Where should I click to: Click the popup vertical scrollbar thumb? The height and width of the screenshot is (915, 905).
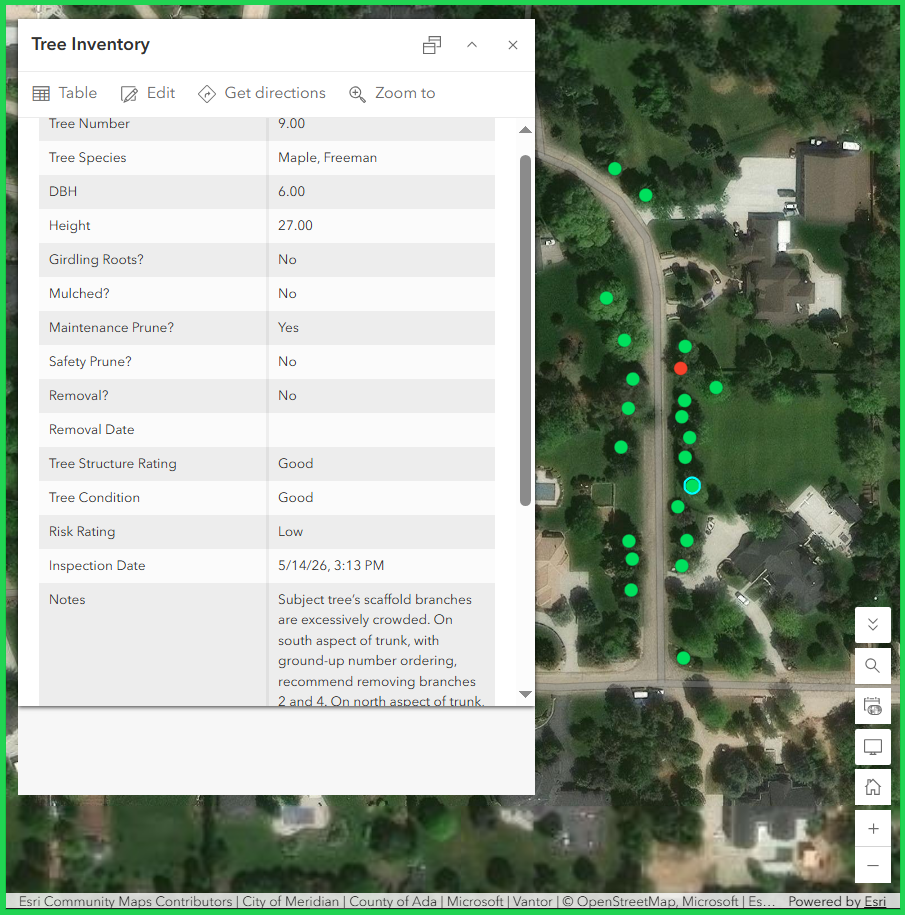point(525,330)
